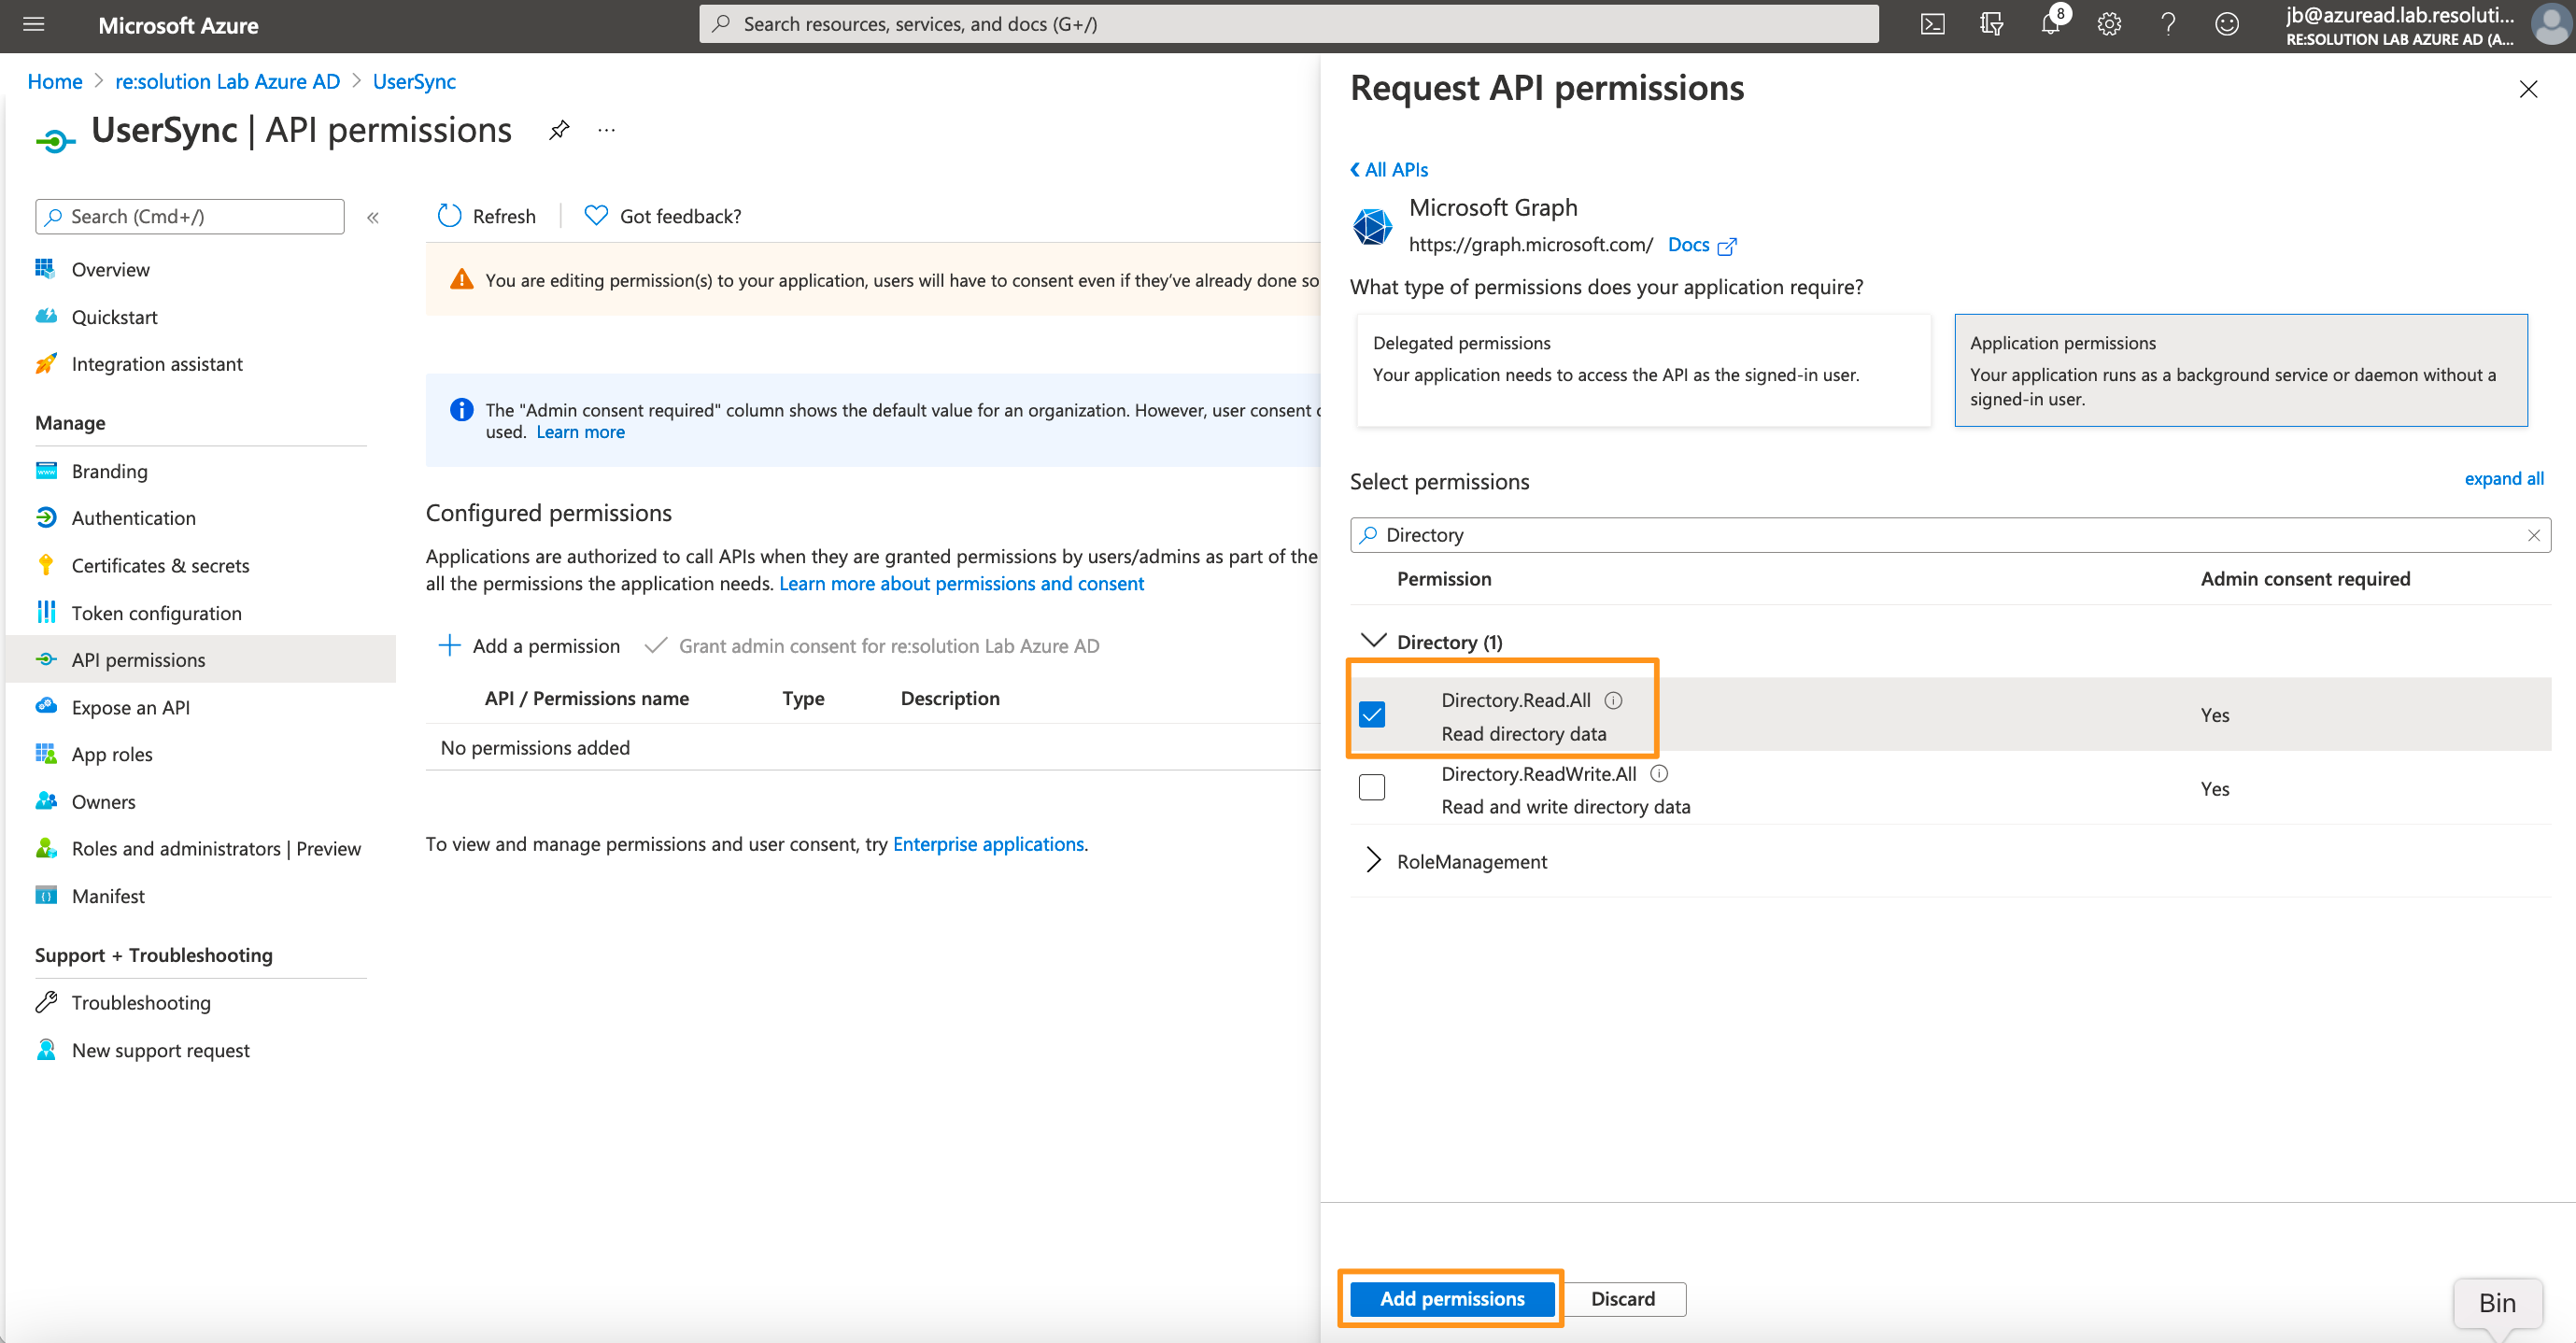Click the Got feedback heart icon
Viewport: 2576px width, 1343px height.
pyautogui.click(x=596, y=216)
